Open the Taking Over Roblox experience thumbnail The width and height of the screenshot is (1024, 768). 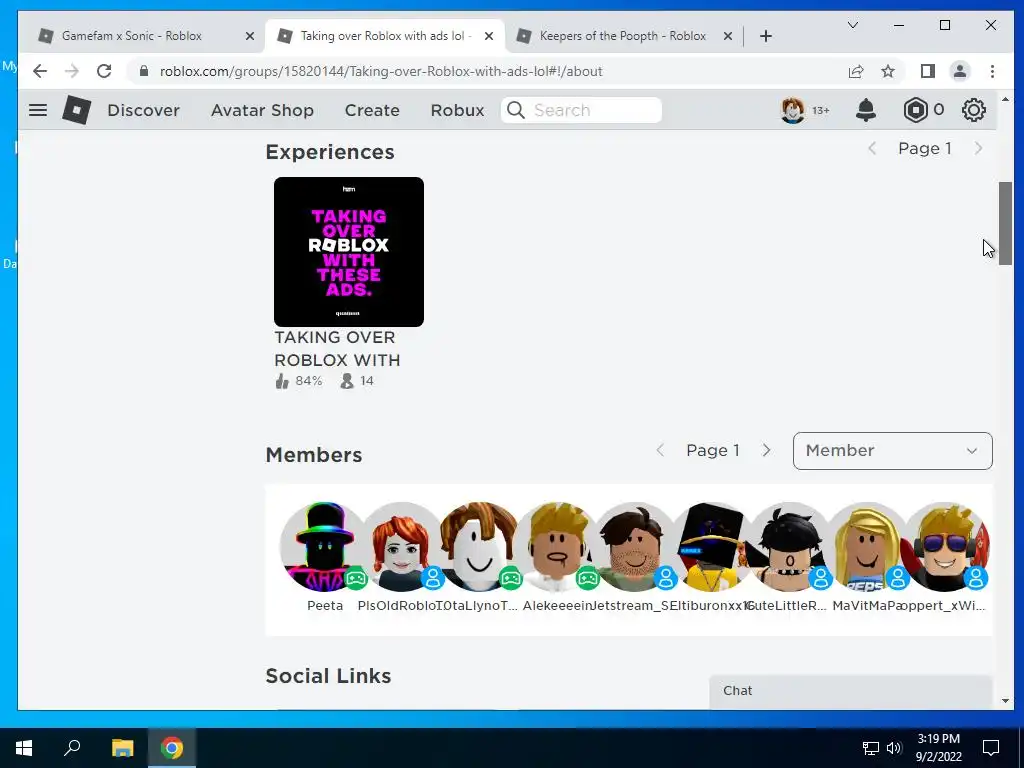349,251
